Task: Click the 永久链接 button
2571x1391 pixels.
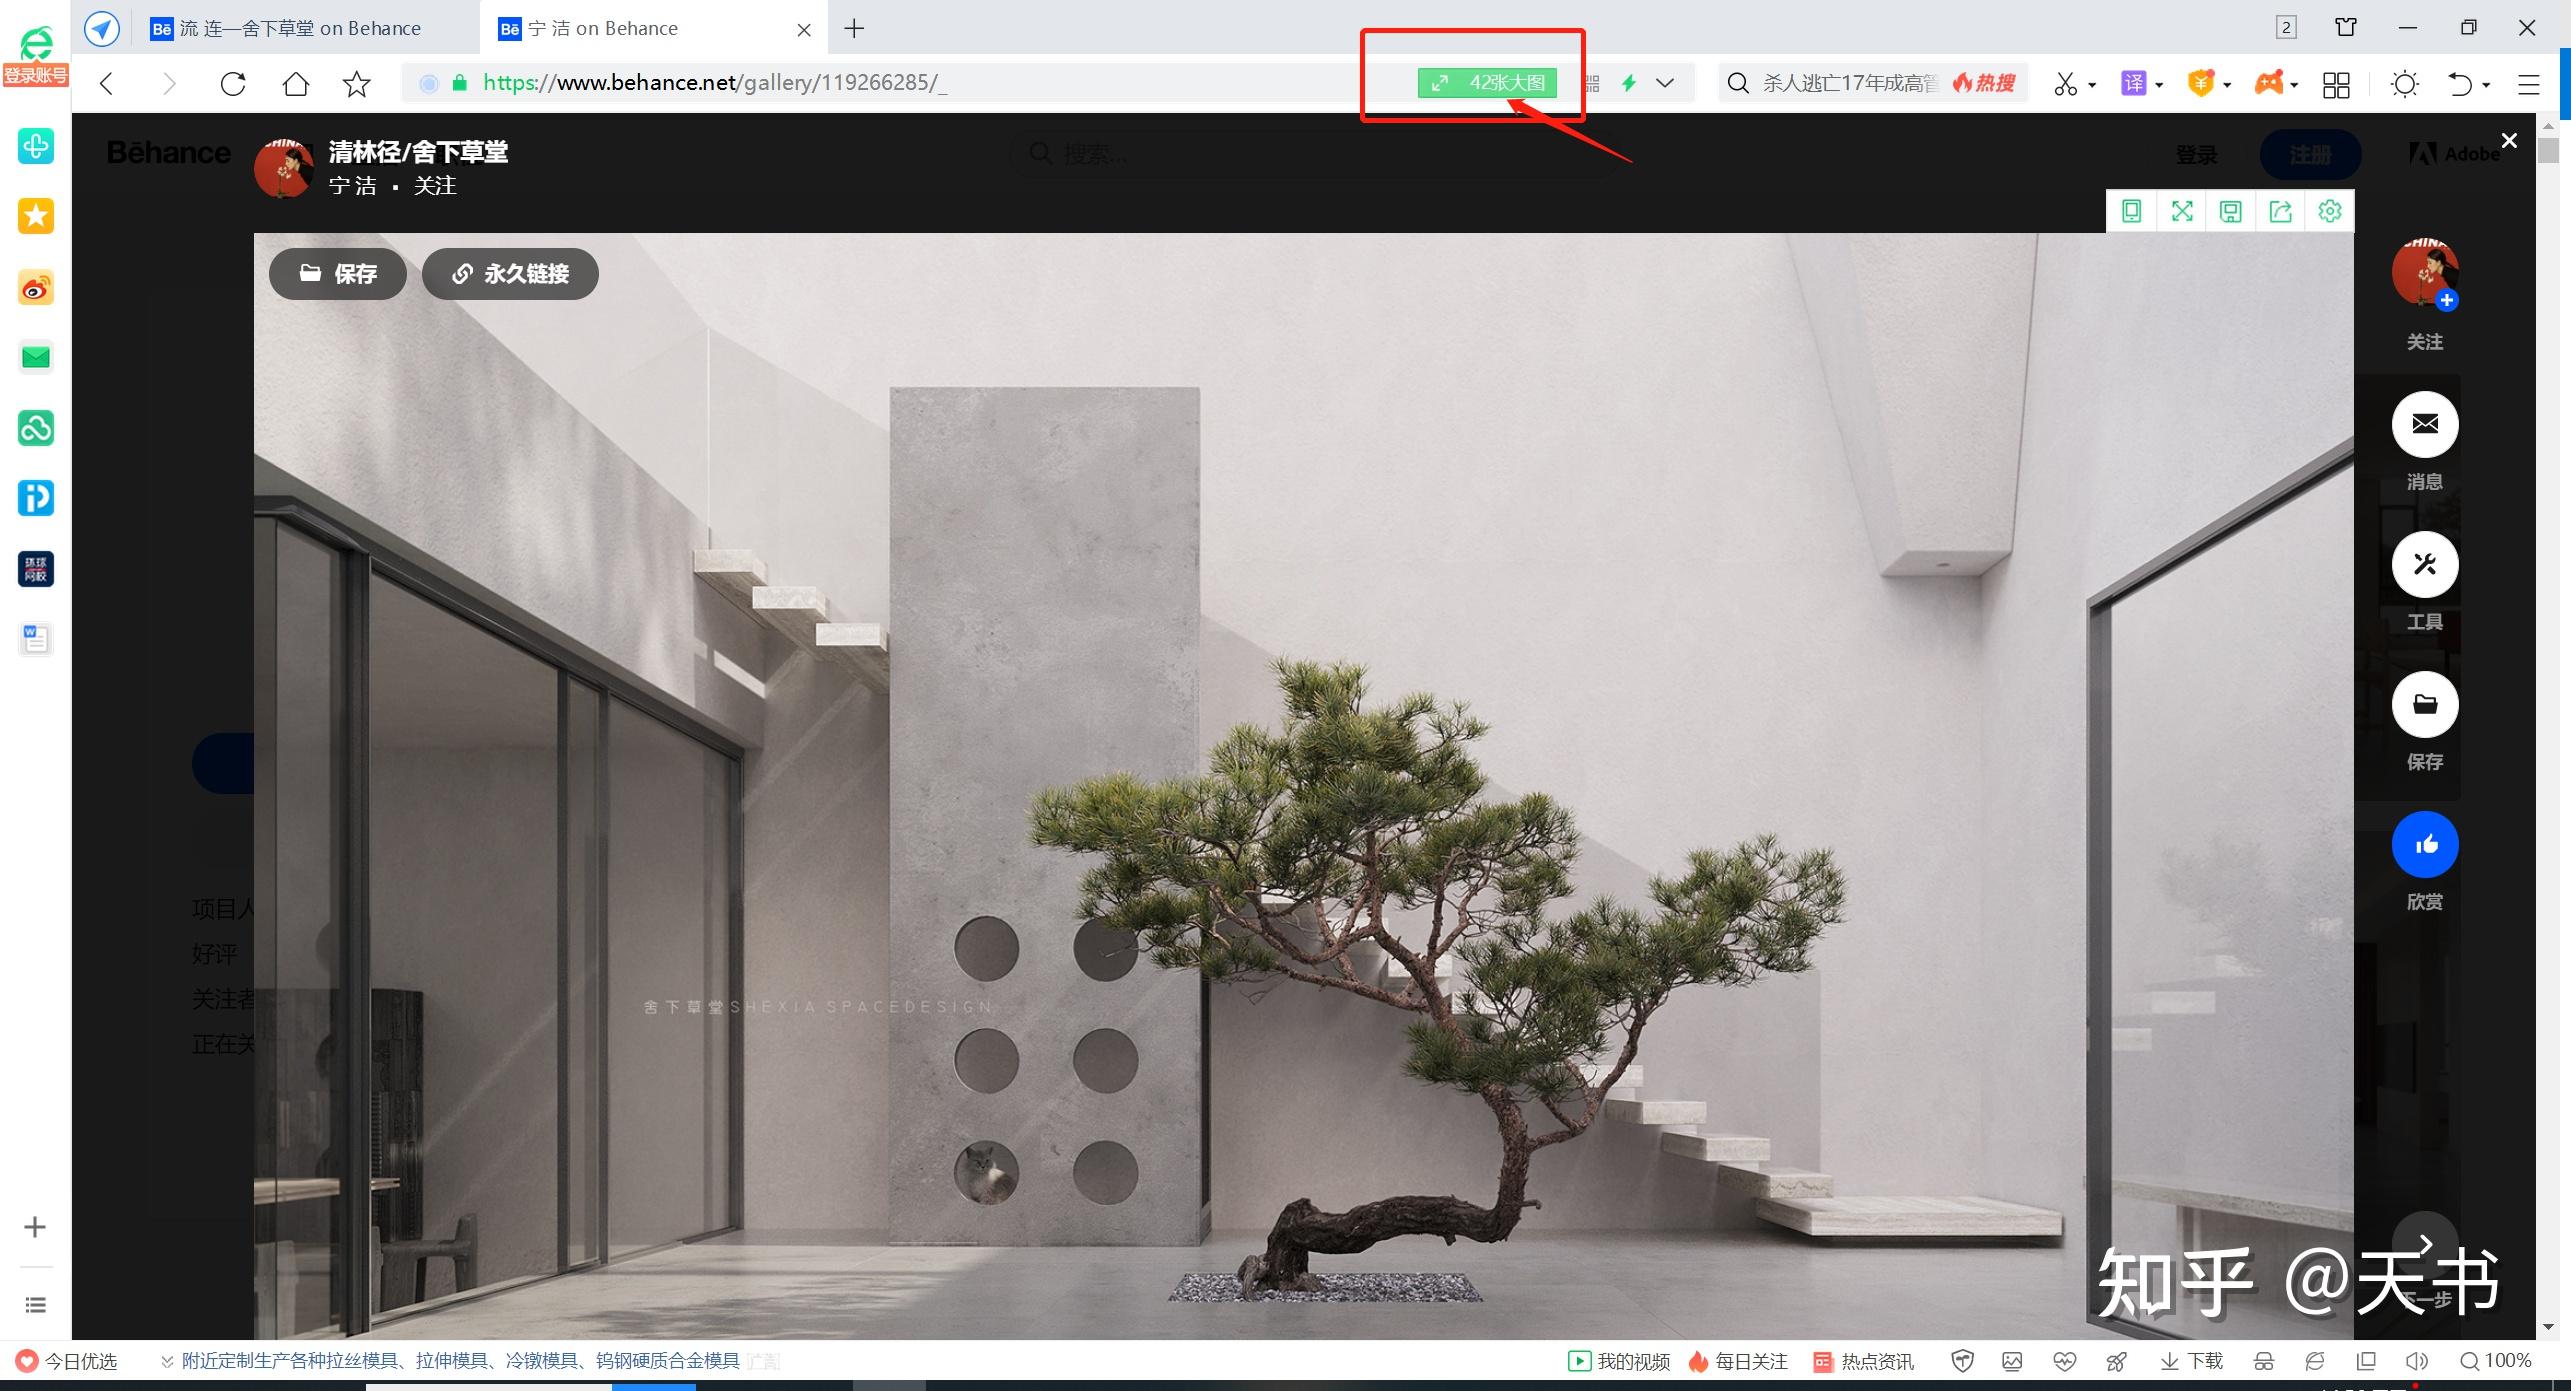Action: point(510,274)
